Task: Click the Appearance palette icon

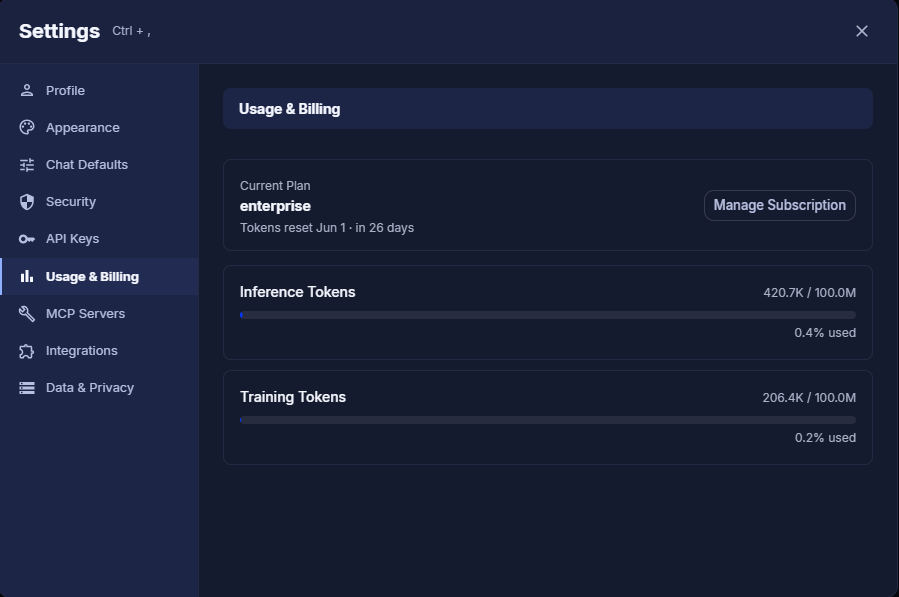Action: [26, 127]
